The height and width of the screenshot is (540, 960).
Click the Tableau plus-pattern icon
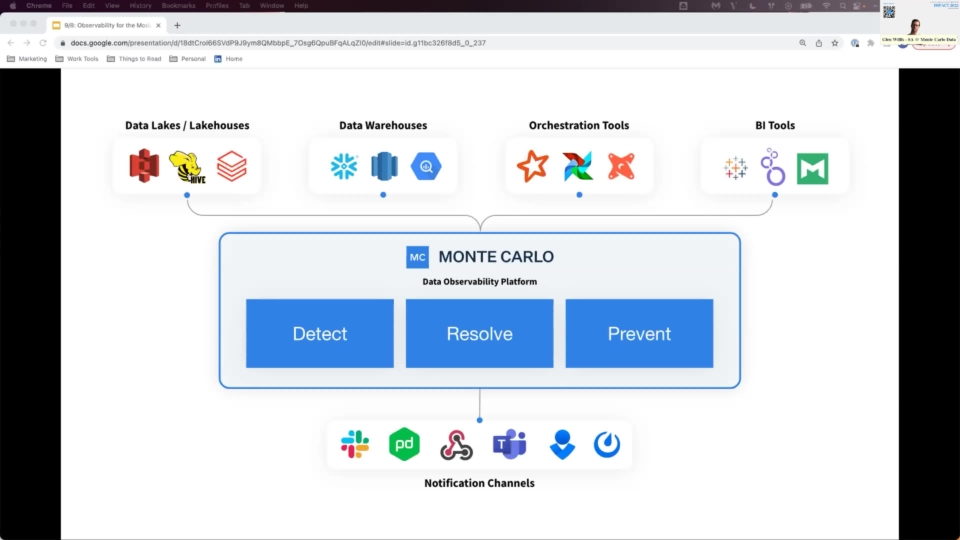735,168
